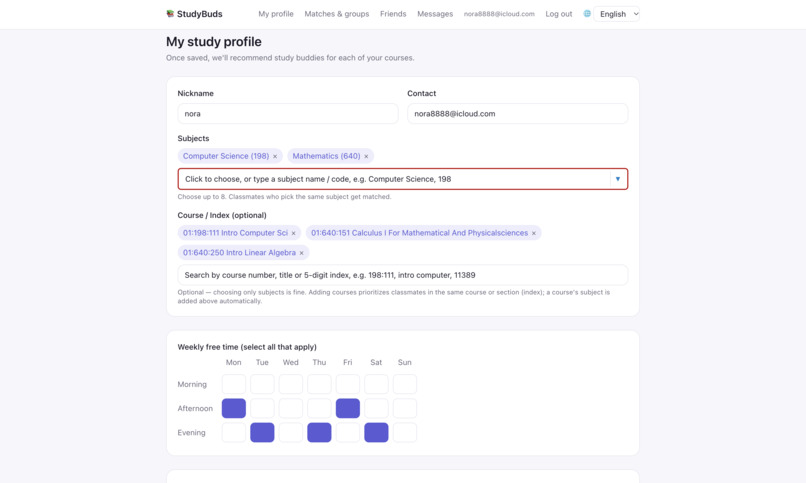Viewport: 806px width, 483px height.
Task: Go to Matches & groups
Action: (337, 14)
